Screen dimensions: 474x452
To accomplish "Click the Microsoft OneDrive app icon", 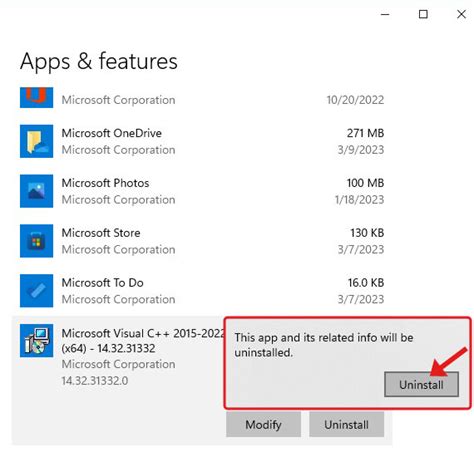I will tap(36, 141).
